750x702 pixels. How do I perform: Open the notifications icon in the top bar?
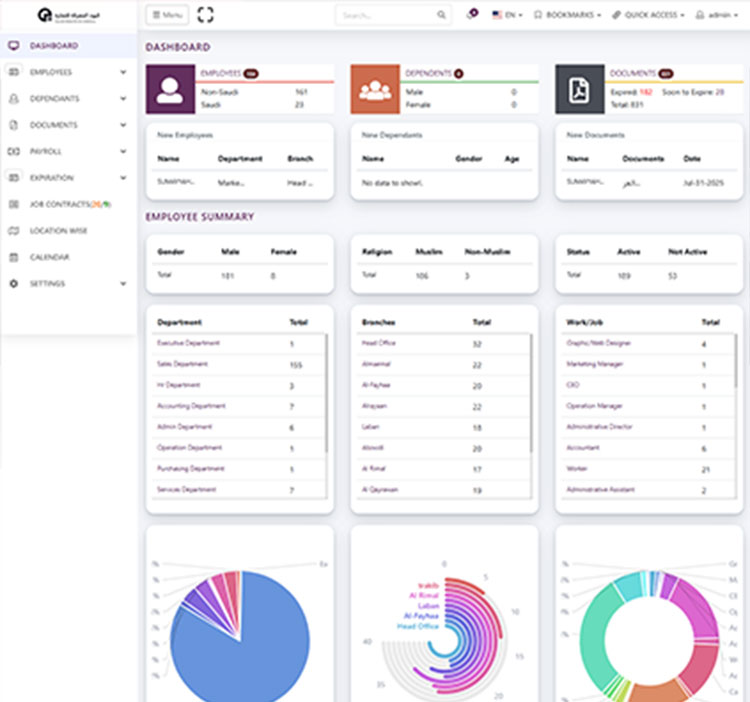pos(471,15)
